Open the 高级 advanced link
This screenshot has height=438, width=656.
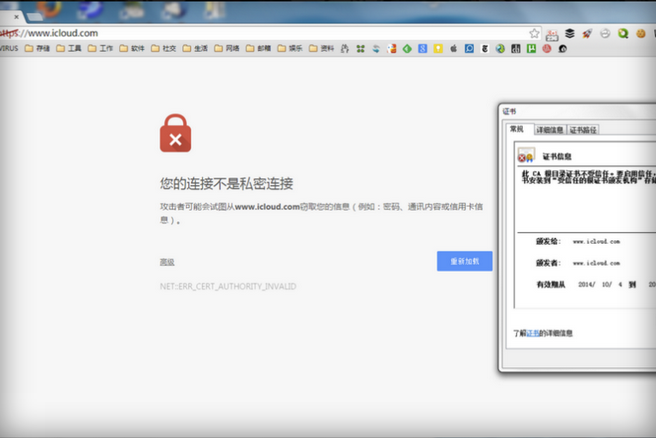(167, 262)
